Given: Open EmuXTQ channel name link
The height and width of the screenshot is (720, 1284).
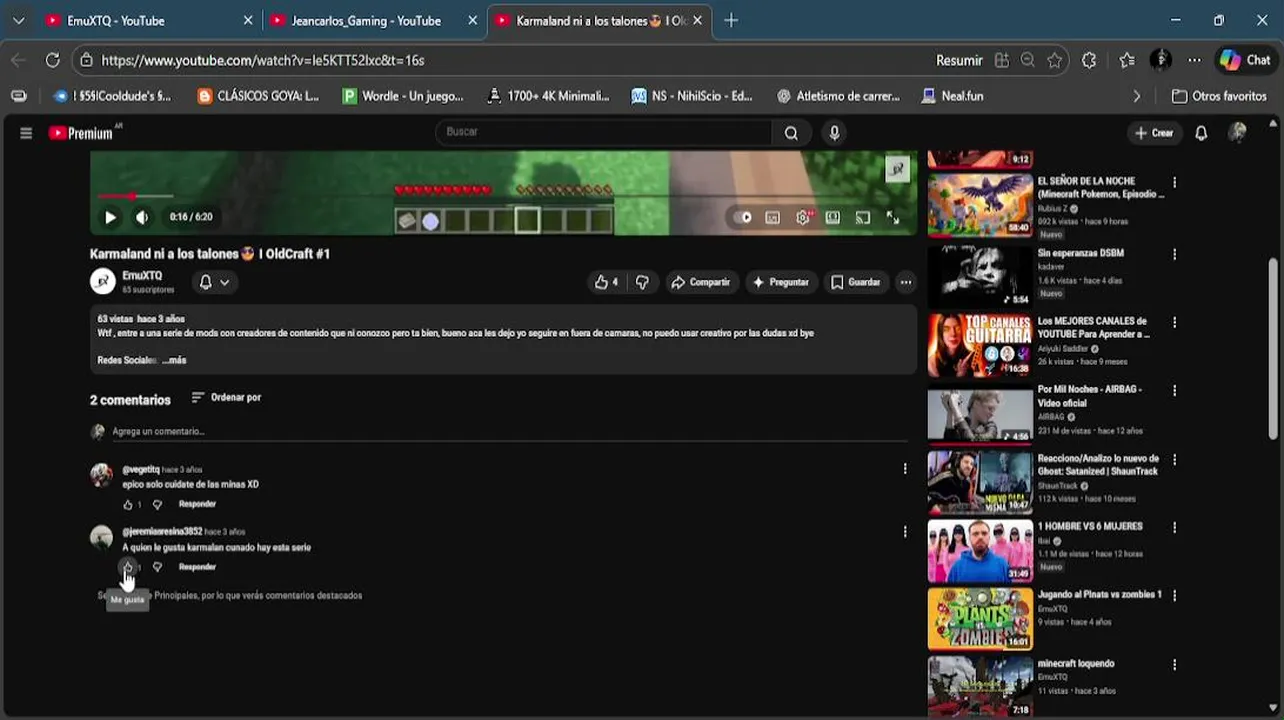Looking at the screenshot, I should click(x=142, y=276).
